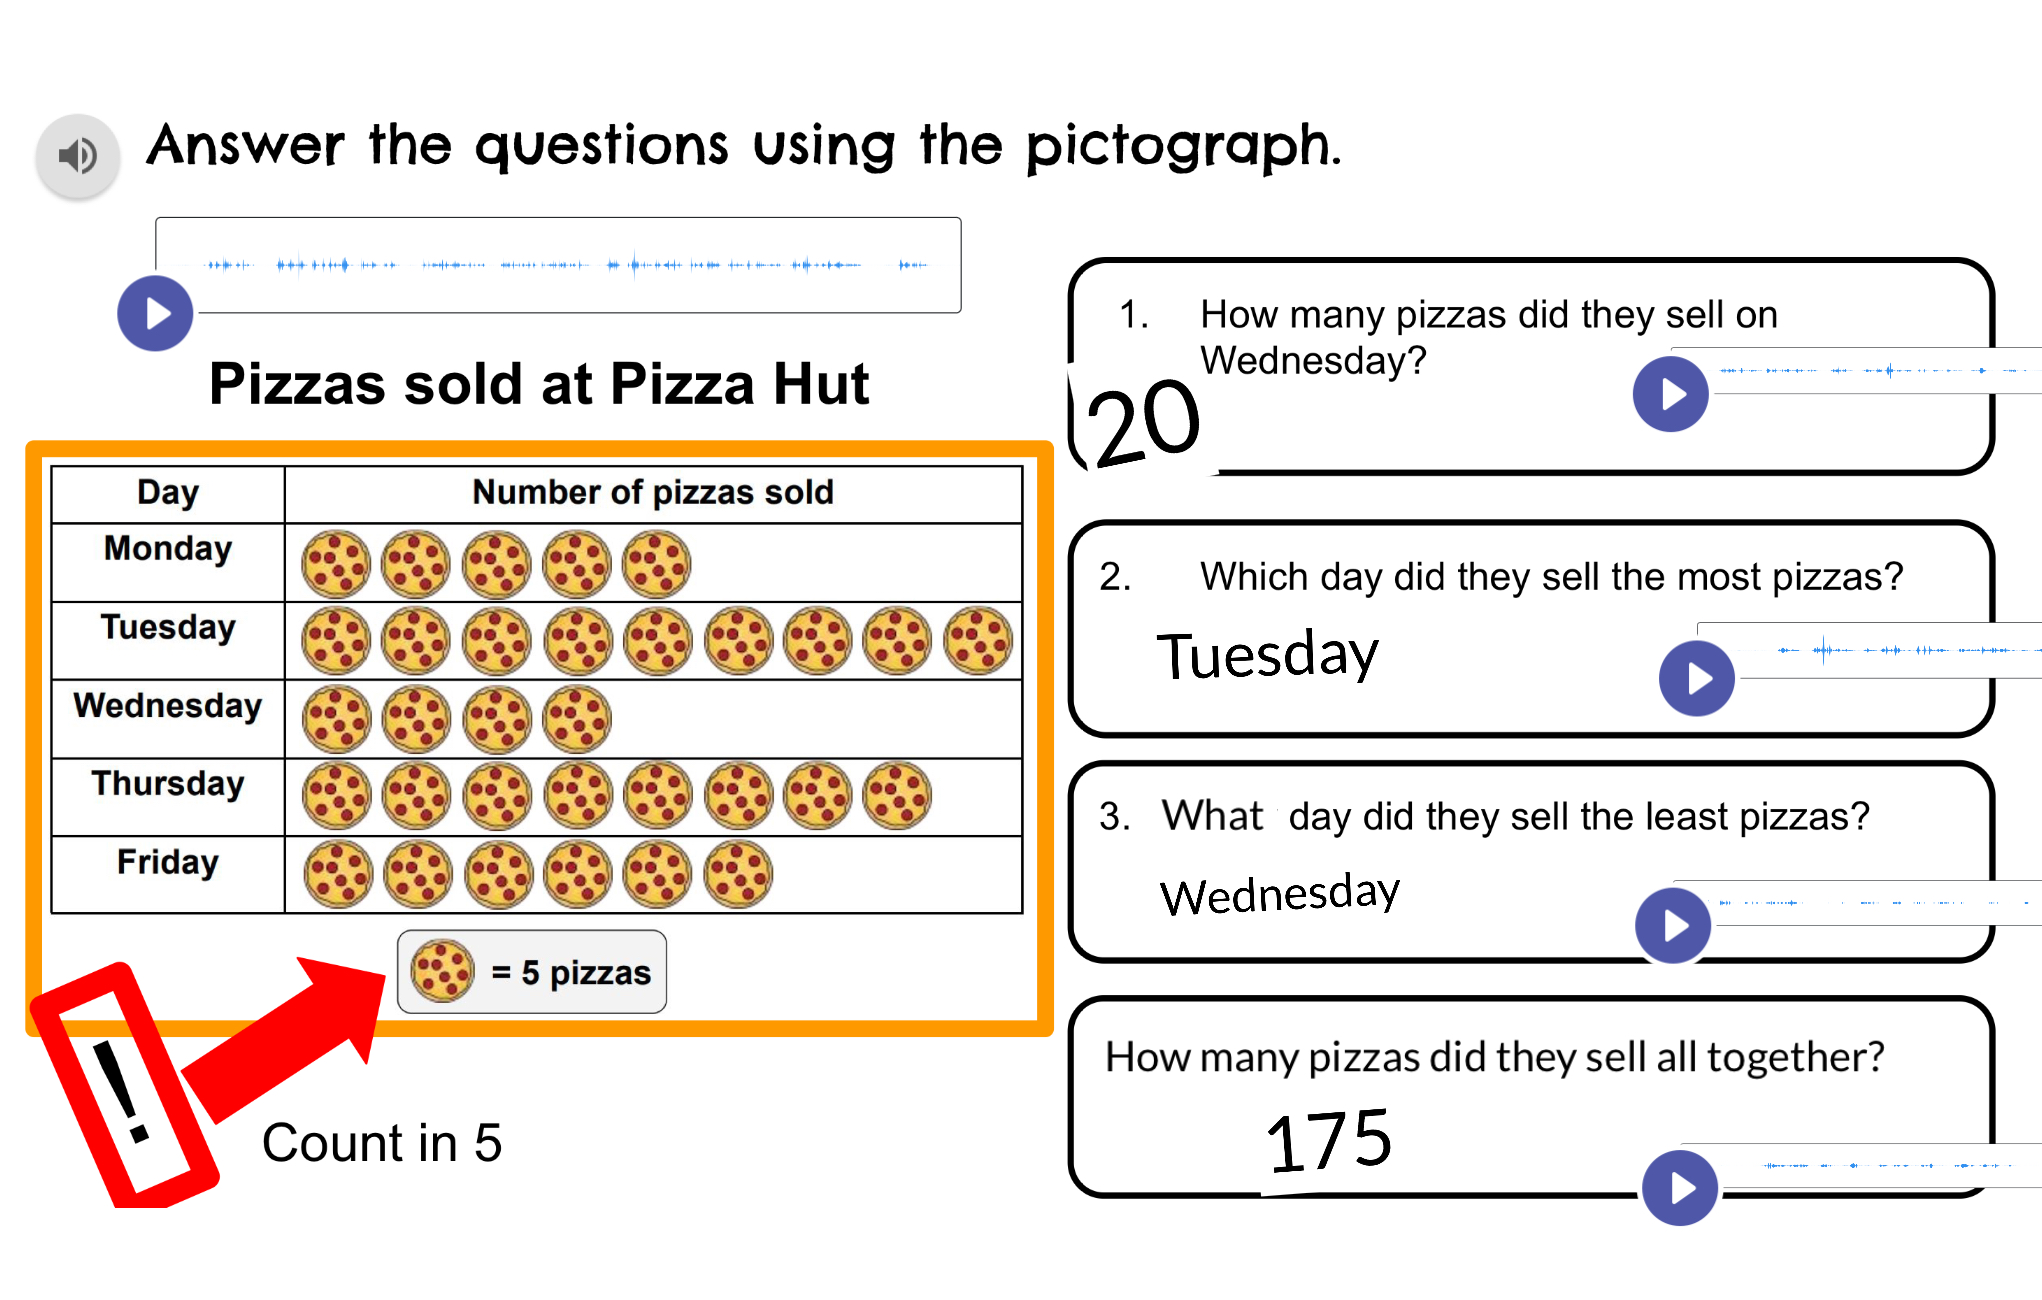Image resolution: width=2042 pixels, height=1300 pixels.
Task: Click the first pizza in the Monday row
Action: (336, 564)
